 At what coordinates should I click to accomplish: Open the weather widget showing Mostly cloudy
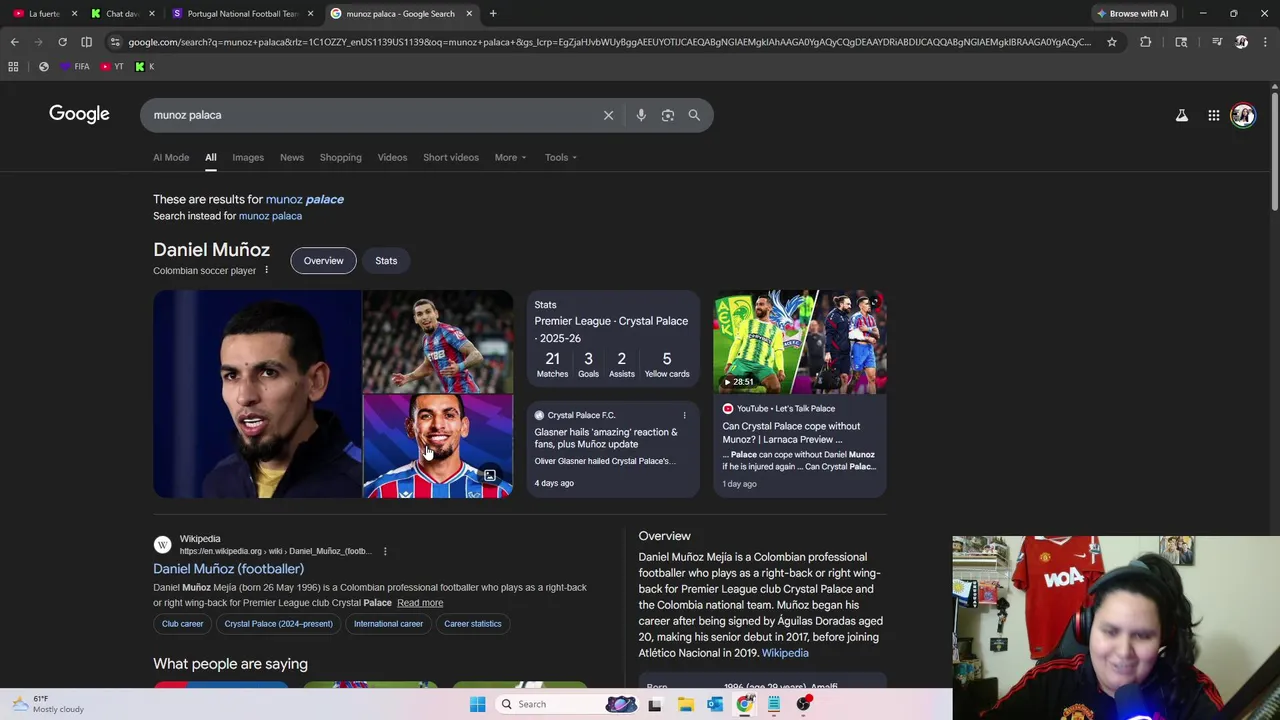pos(48,704)
